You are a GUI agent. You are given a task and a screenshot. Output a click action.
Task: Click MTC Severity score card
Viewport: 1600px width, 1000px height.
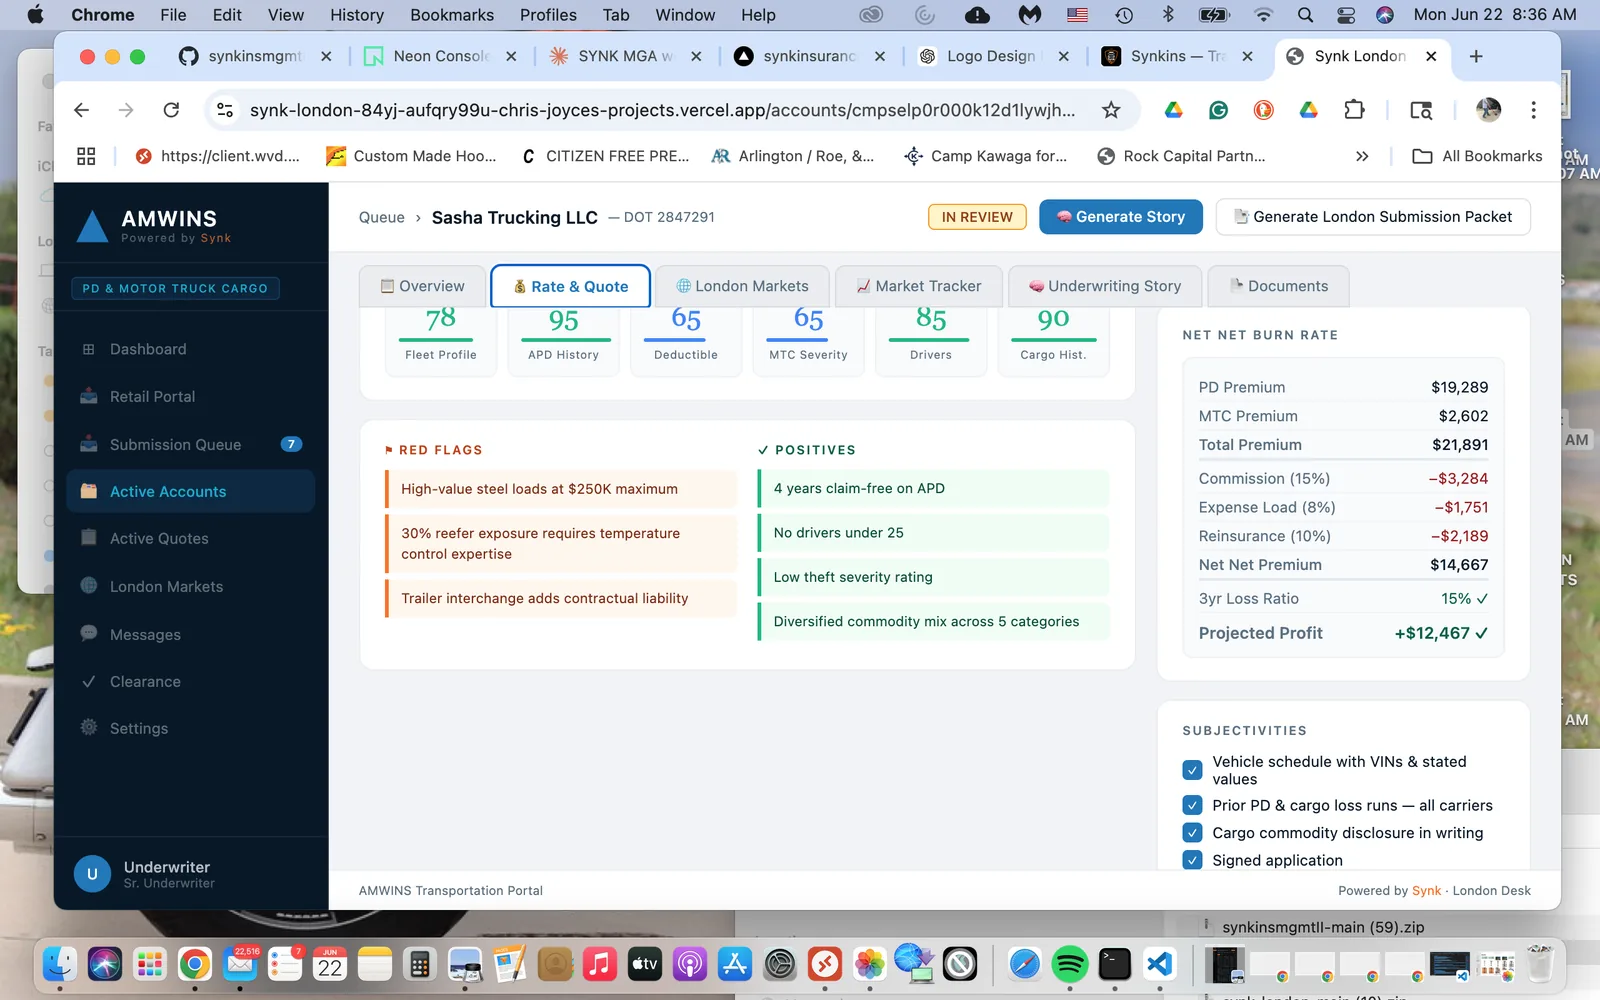[x=808, y=340]
